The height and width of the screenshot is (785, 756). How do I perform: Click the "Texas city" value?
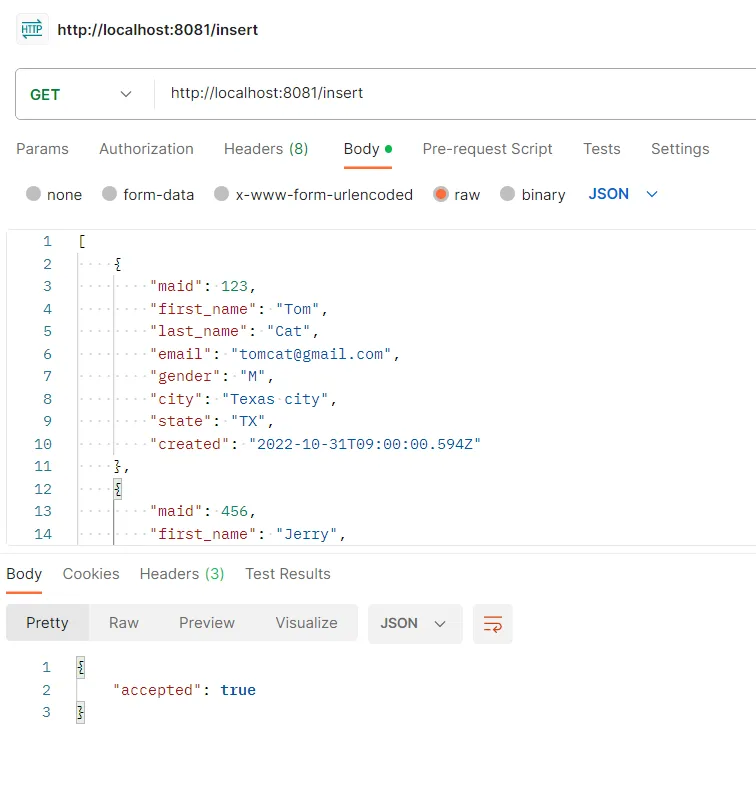click(275, 400)
